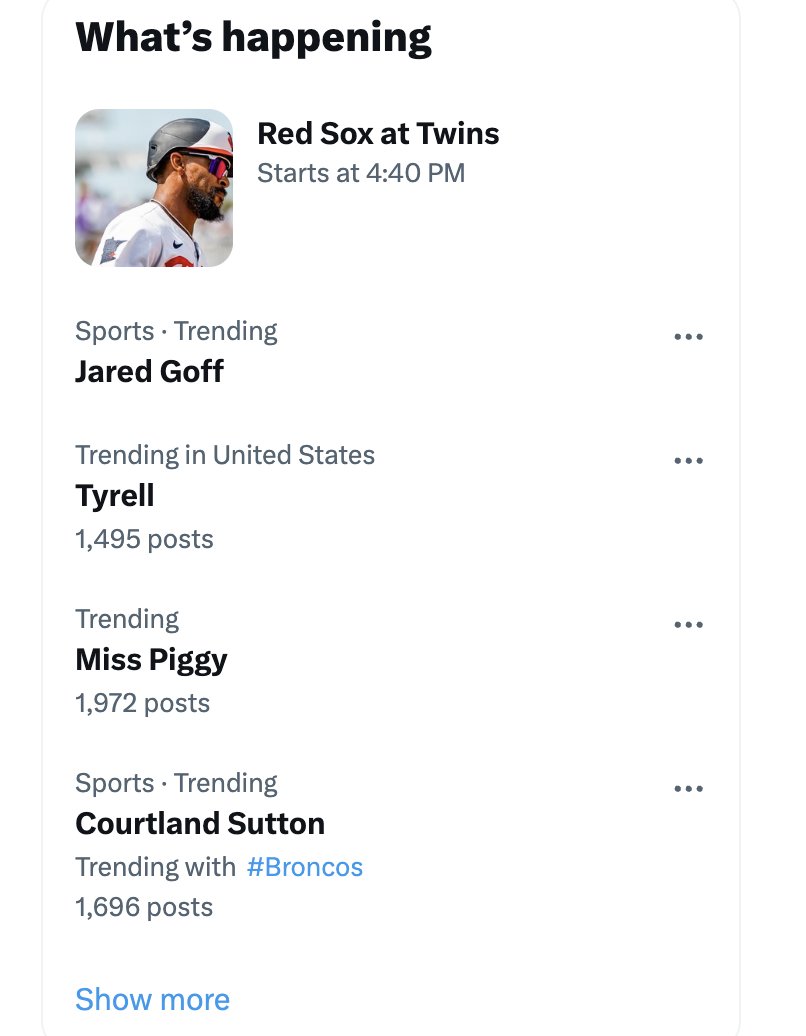Click the Trending in United States label
The image size is (806, 1036).
click(x=225, y=455)
